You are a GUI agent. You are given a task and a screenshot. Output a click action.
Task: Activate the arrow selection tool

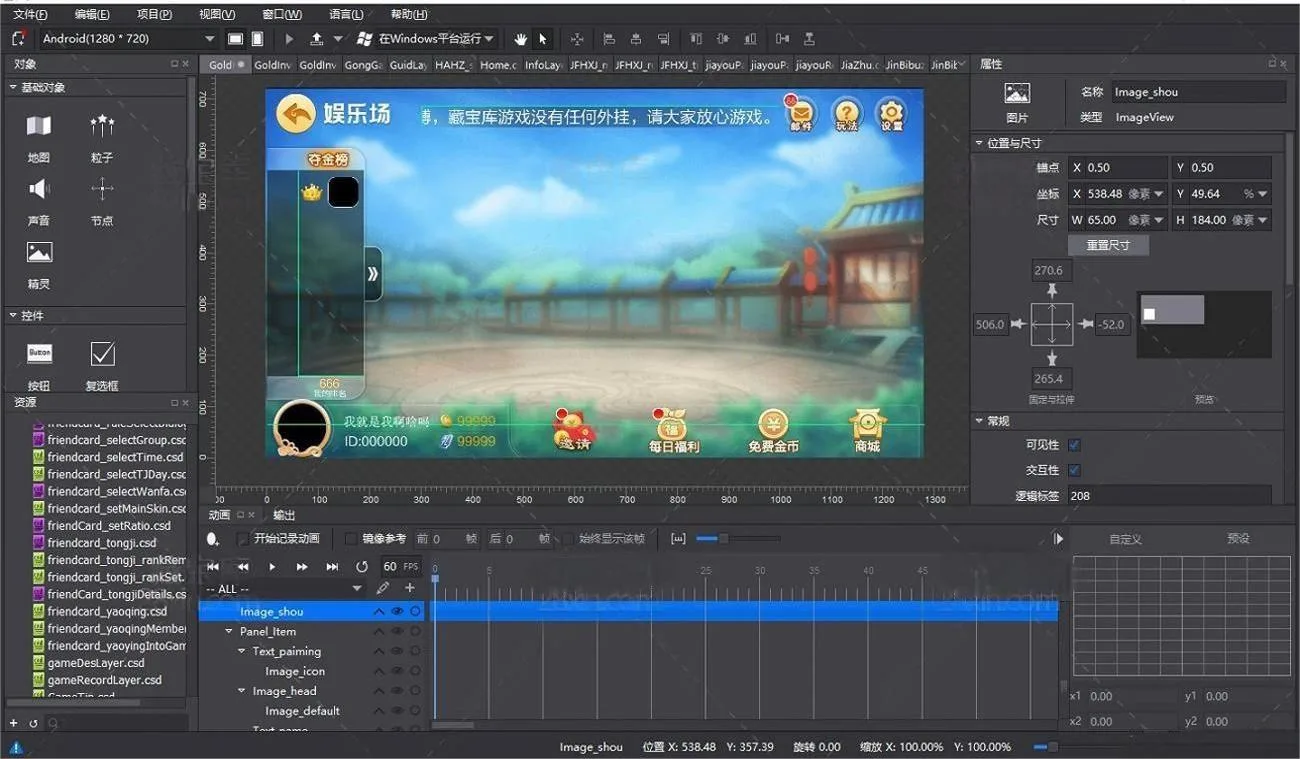543,39
